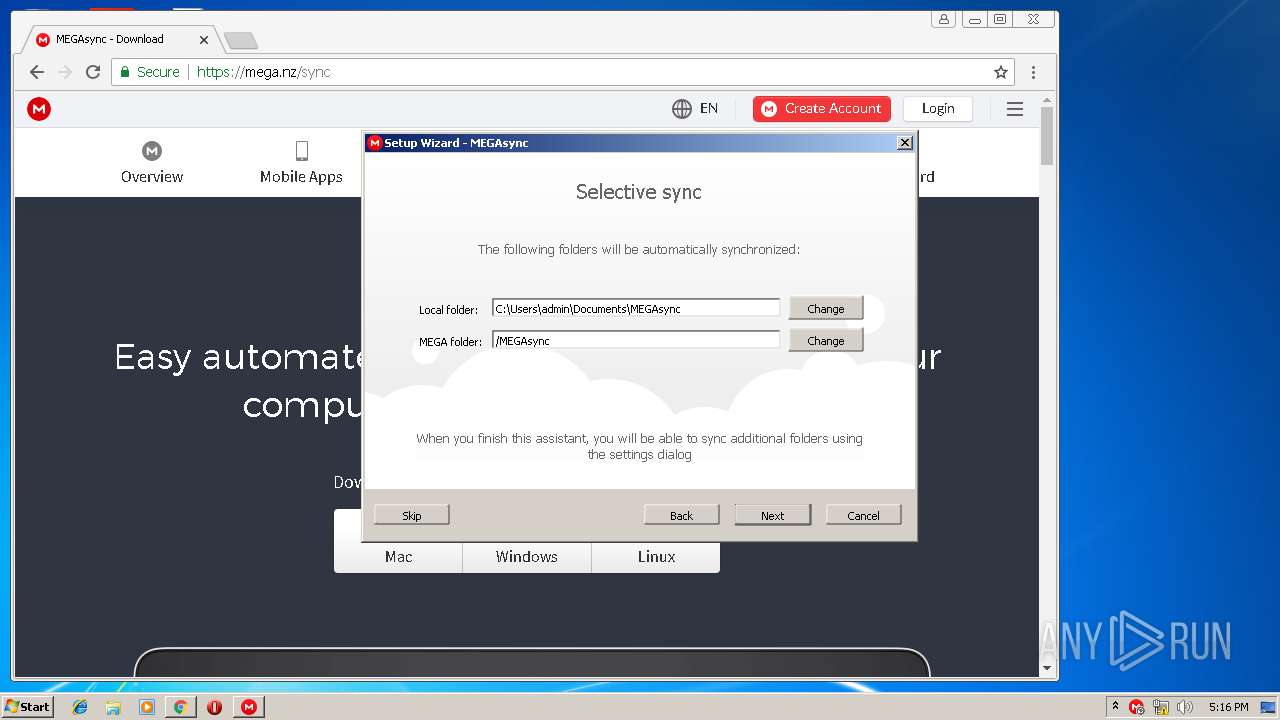1280x720 pixels.
Task: Open the Mobile Apps tab
Action: coord(301,163)
